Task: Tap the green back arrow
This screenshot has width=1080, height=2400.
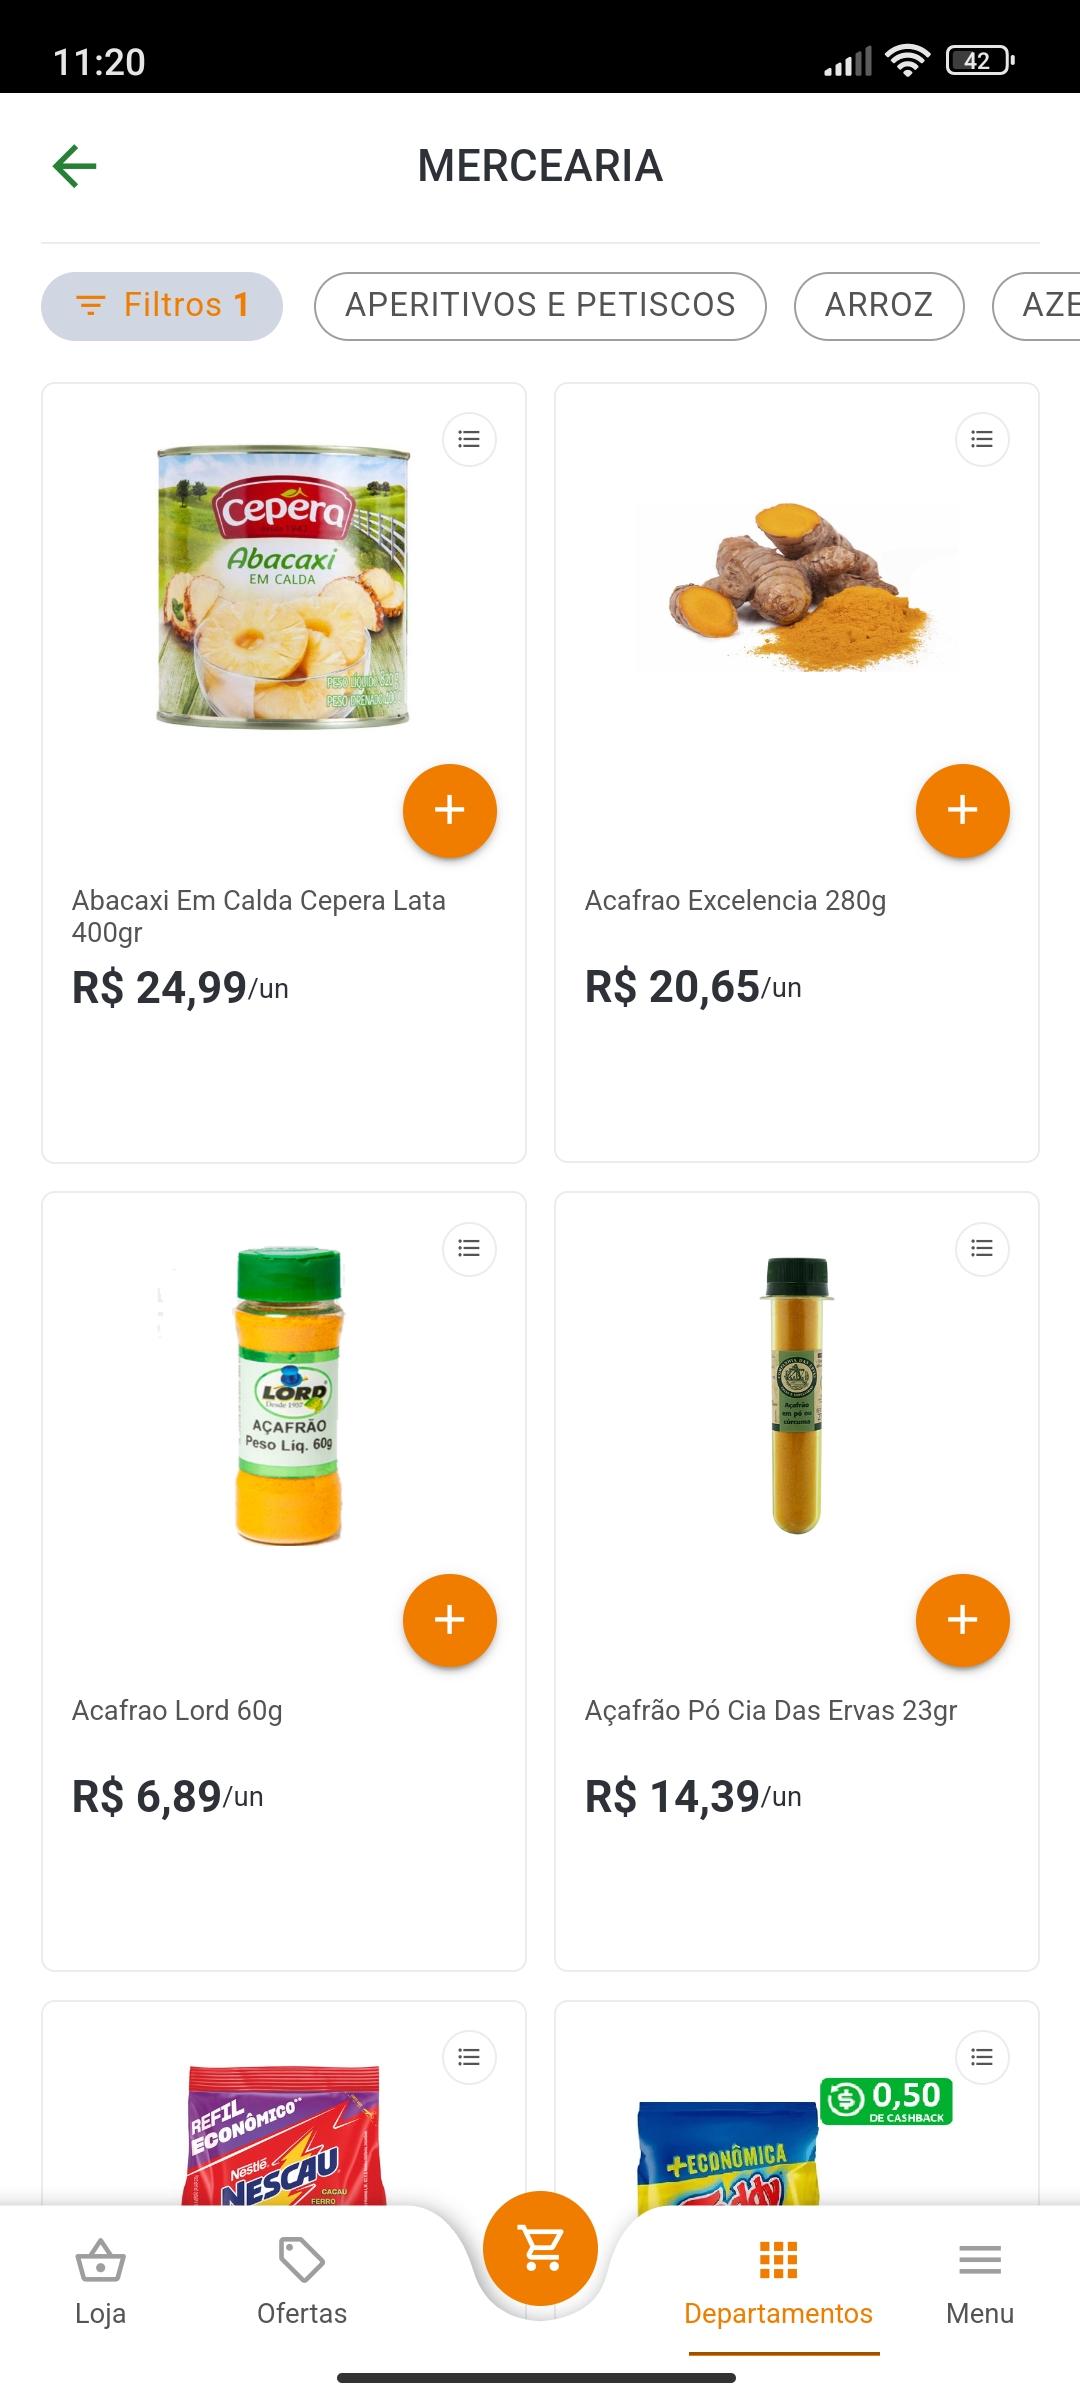Action: 75,166
